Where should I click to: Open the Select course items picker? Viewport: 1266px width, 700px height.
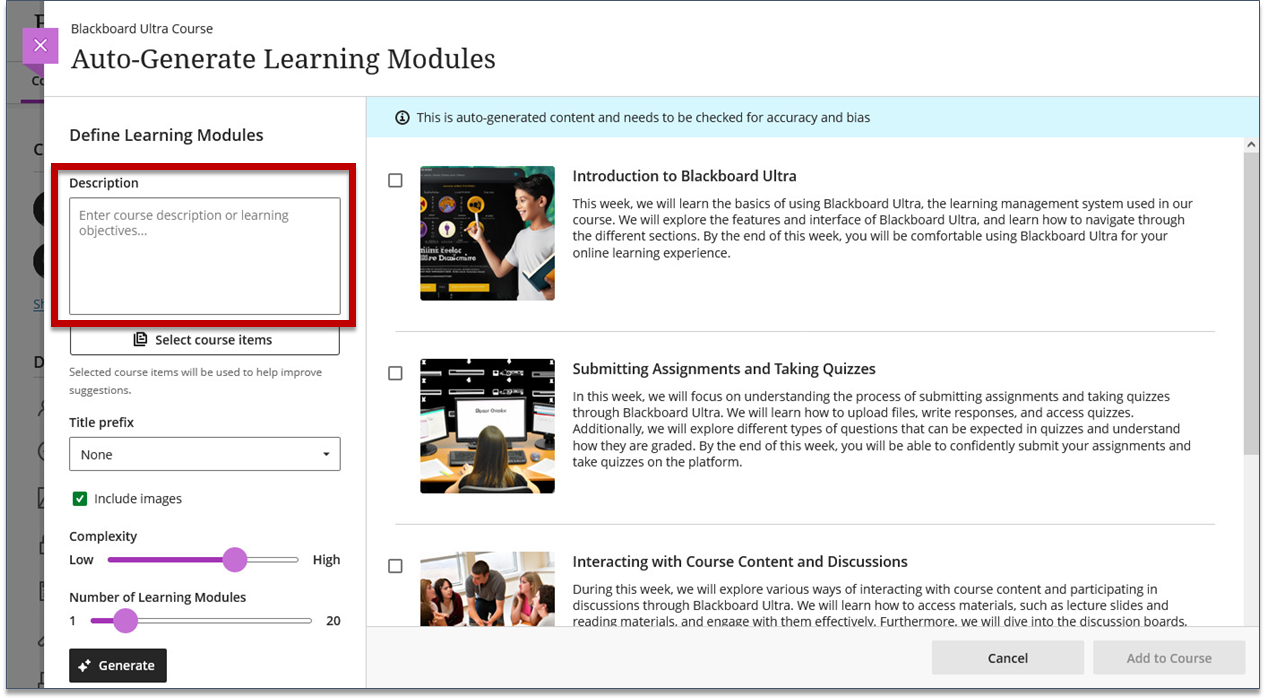tap(205, 340)
